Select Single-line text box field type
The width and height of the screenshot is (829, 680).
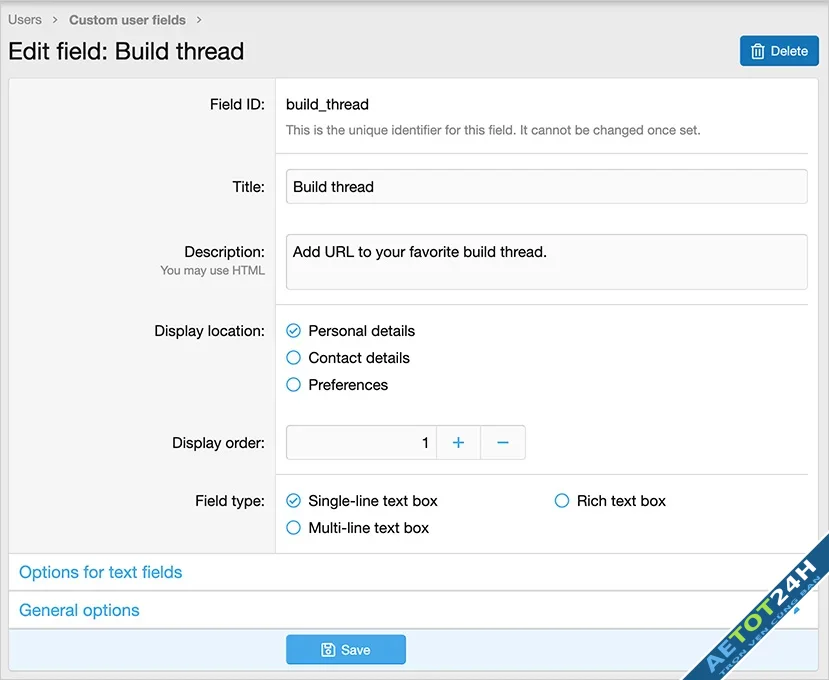[294, 501]
